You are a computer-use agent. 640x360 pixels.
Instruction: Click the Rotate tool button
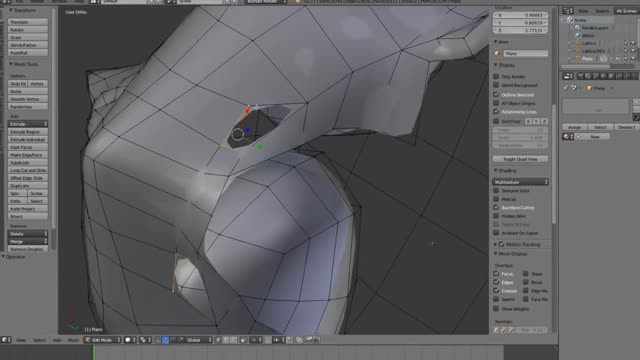[28, 30]
